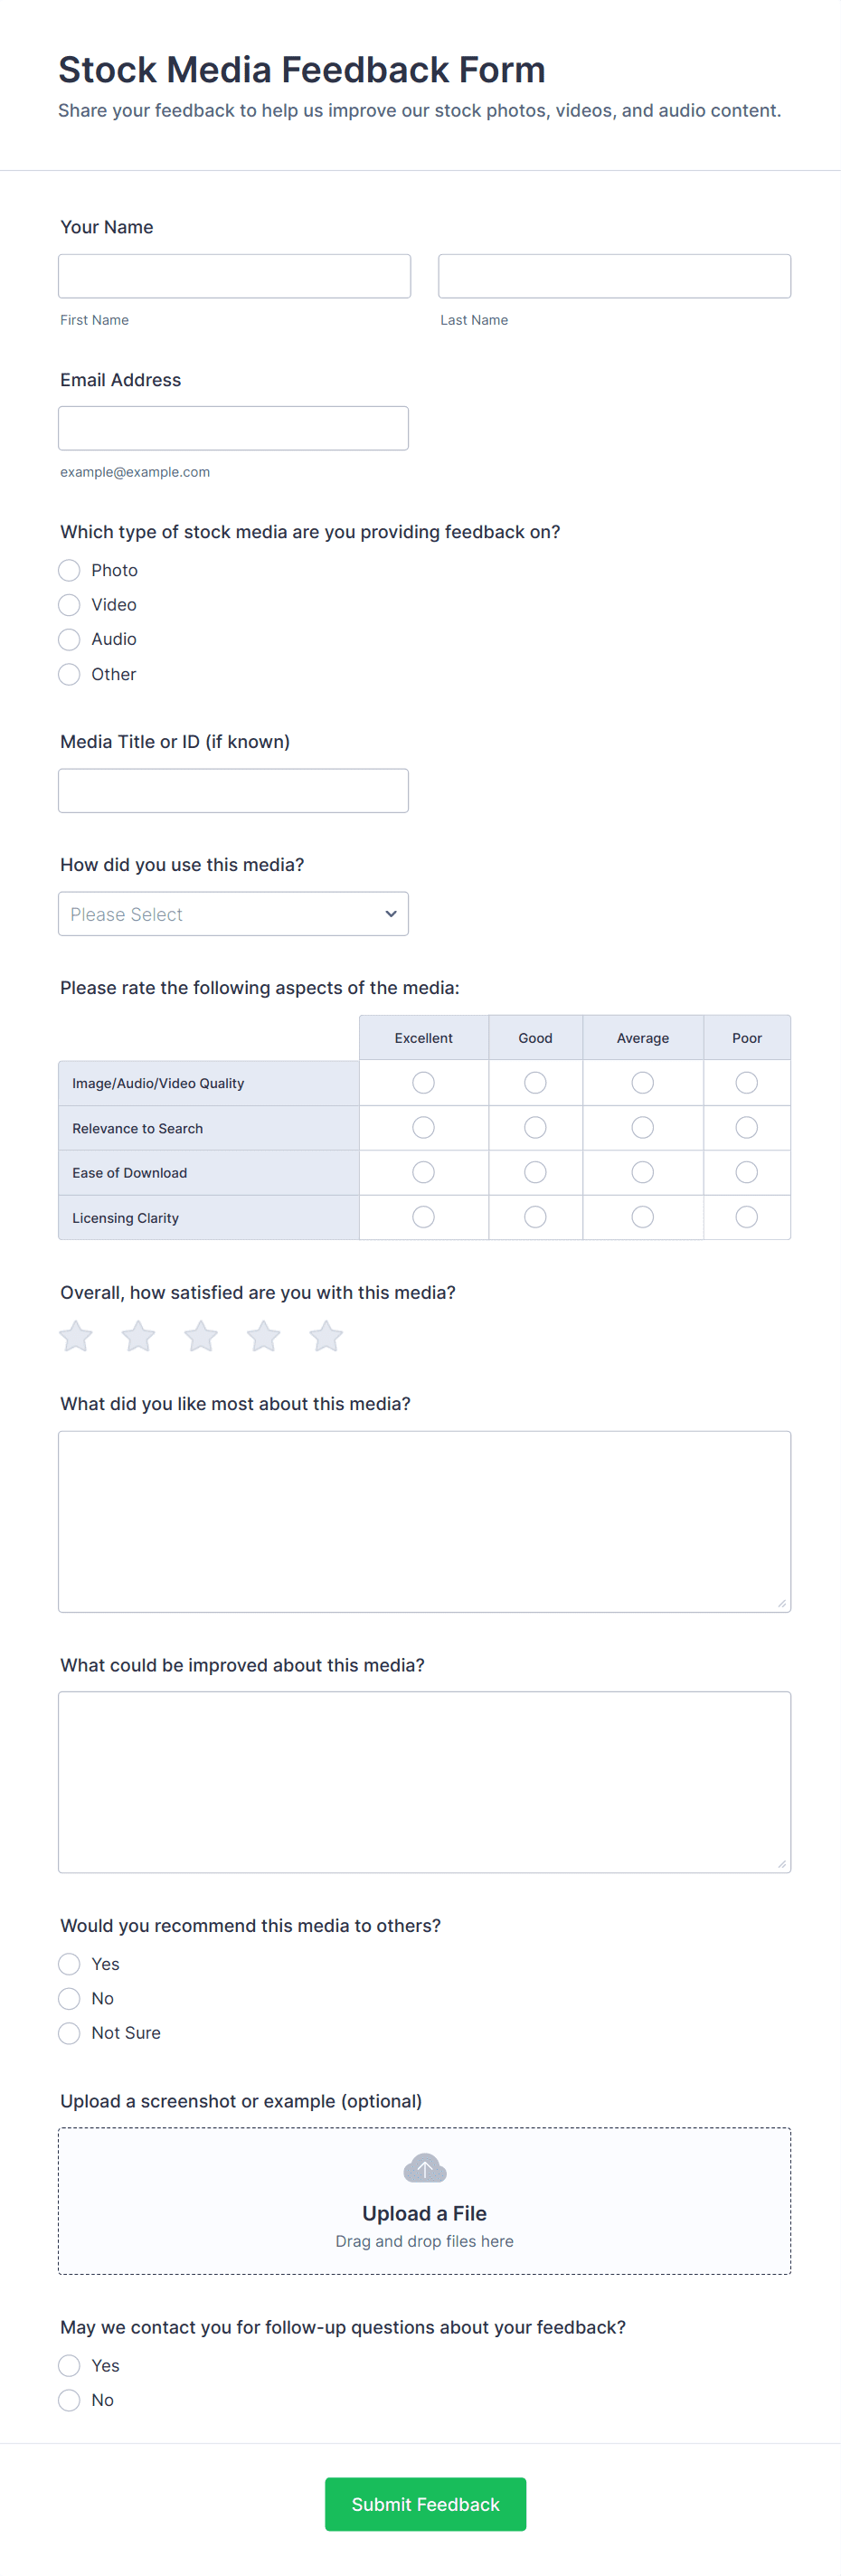Click the second satisfaction star
841x2576 pixels.
(x=138, y=1336)
